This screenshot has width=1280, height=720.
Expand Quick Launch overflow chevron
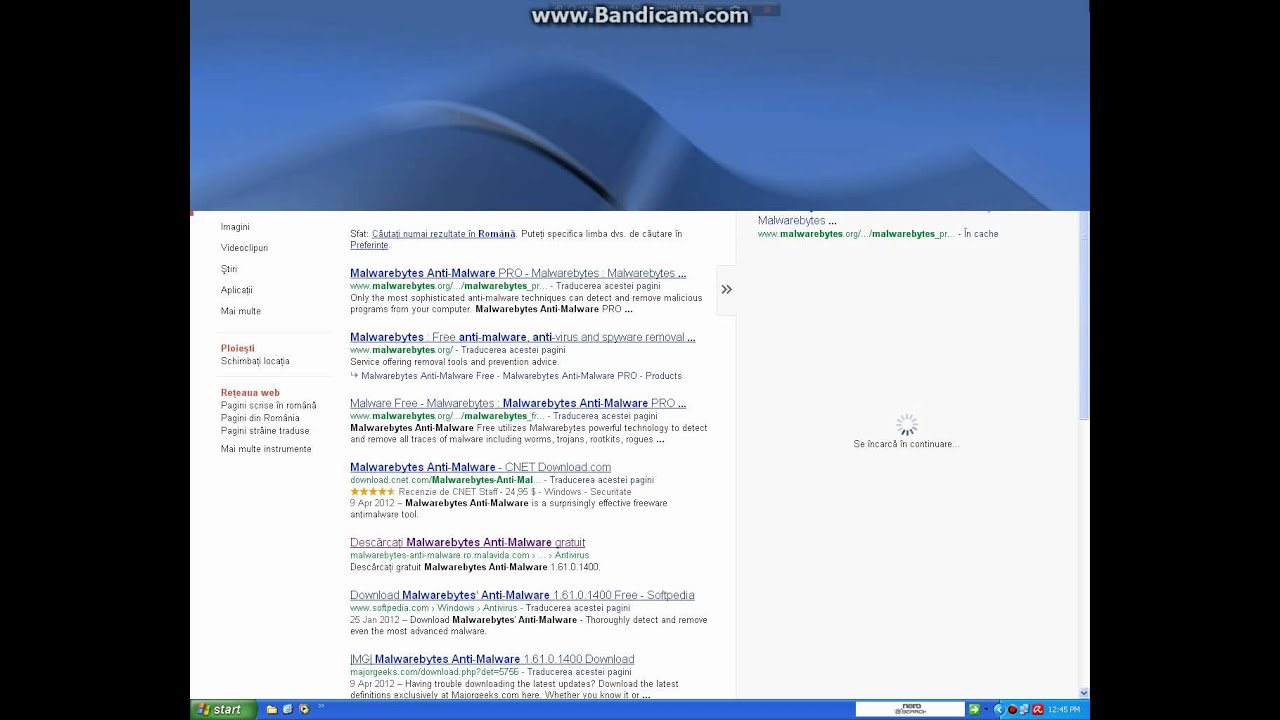(x=321, y=708)
